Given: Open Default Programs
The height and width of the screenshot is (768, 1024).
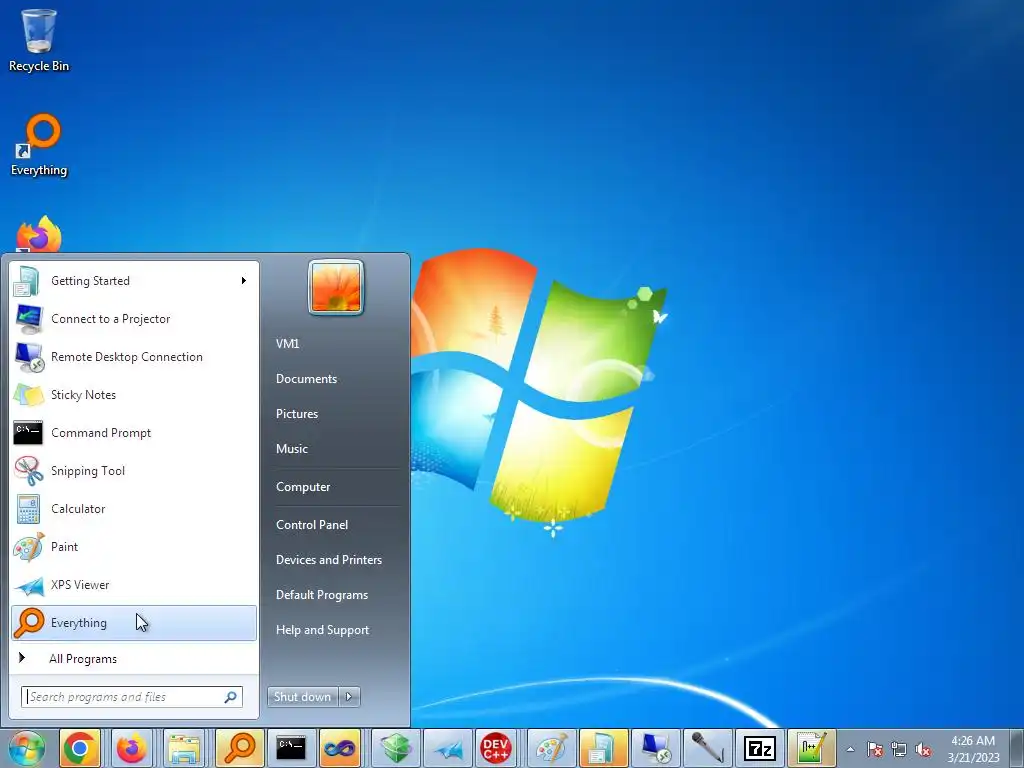Looking at the screenshot, I should pos(321,595).
